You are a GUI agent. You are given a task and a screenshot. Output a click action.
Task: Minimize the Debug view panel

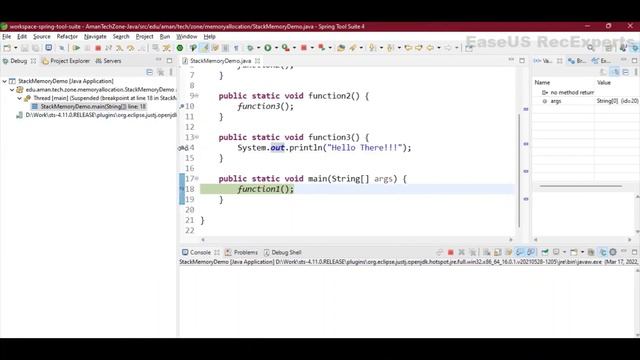click(x=158, y=61)
